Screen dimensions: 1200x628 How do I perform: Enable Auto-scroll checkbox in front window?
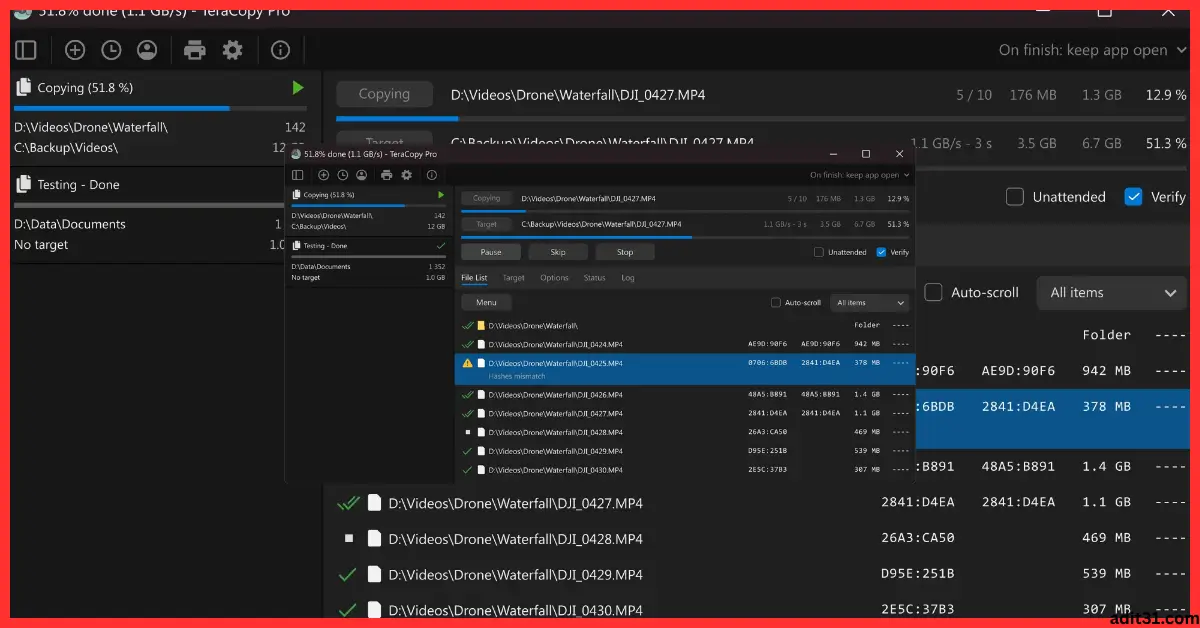776,302
